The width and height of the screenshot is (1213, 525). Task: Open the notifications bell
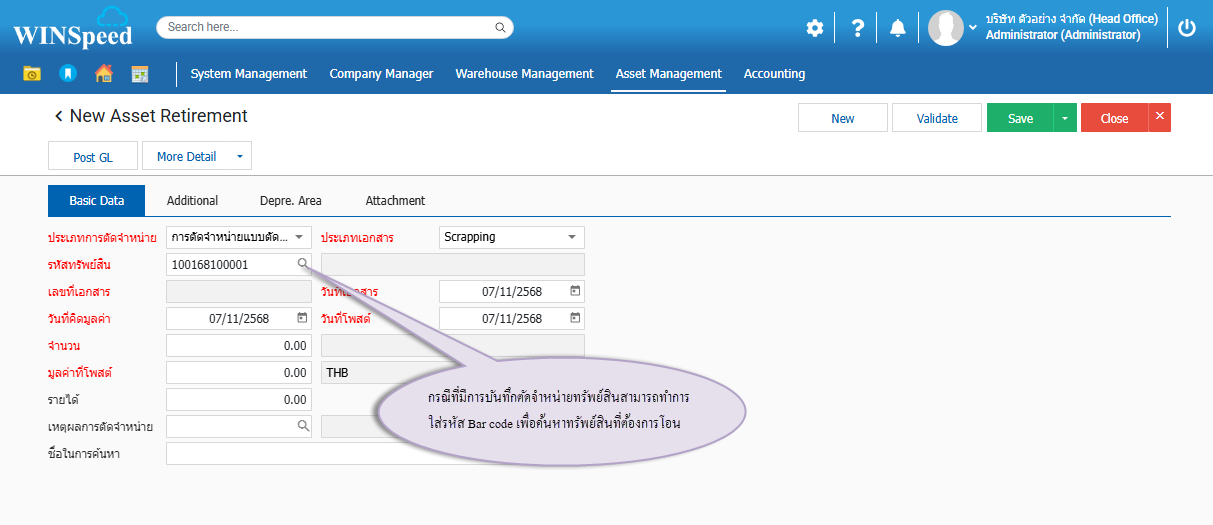(898, 28)
